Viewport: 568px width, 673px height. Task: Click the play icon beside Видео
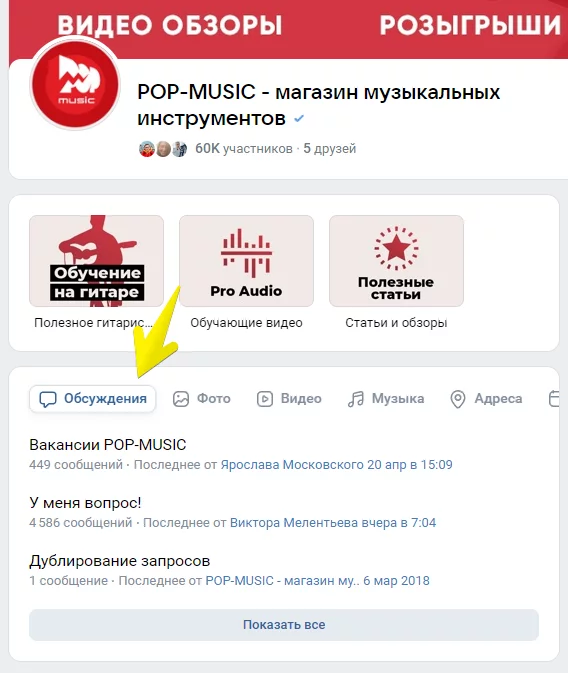(x=265, y=399)
